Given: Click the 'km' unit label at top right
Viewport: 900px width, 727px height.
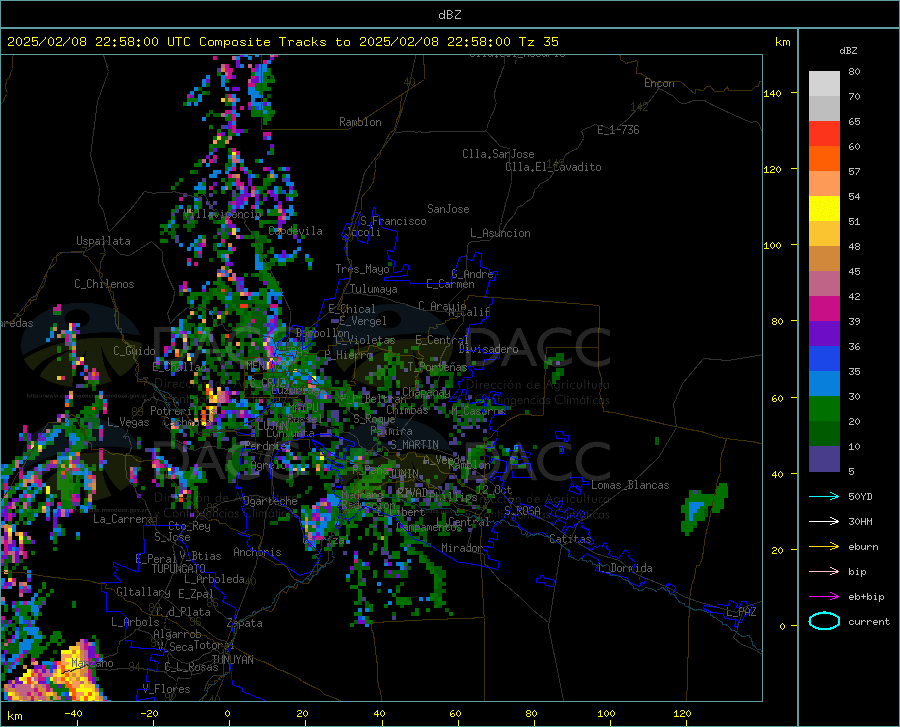Looking at the screenshot, I should pyautogui.click(x=782, y=42).
